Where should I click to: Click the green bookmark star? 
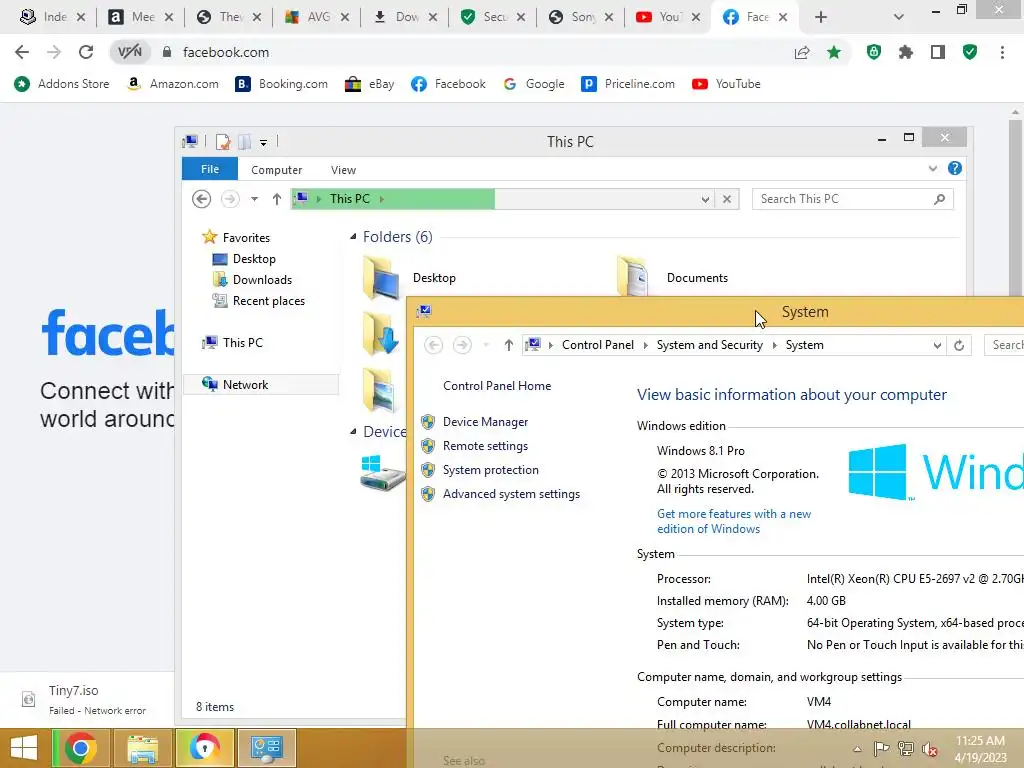834,52
